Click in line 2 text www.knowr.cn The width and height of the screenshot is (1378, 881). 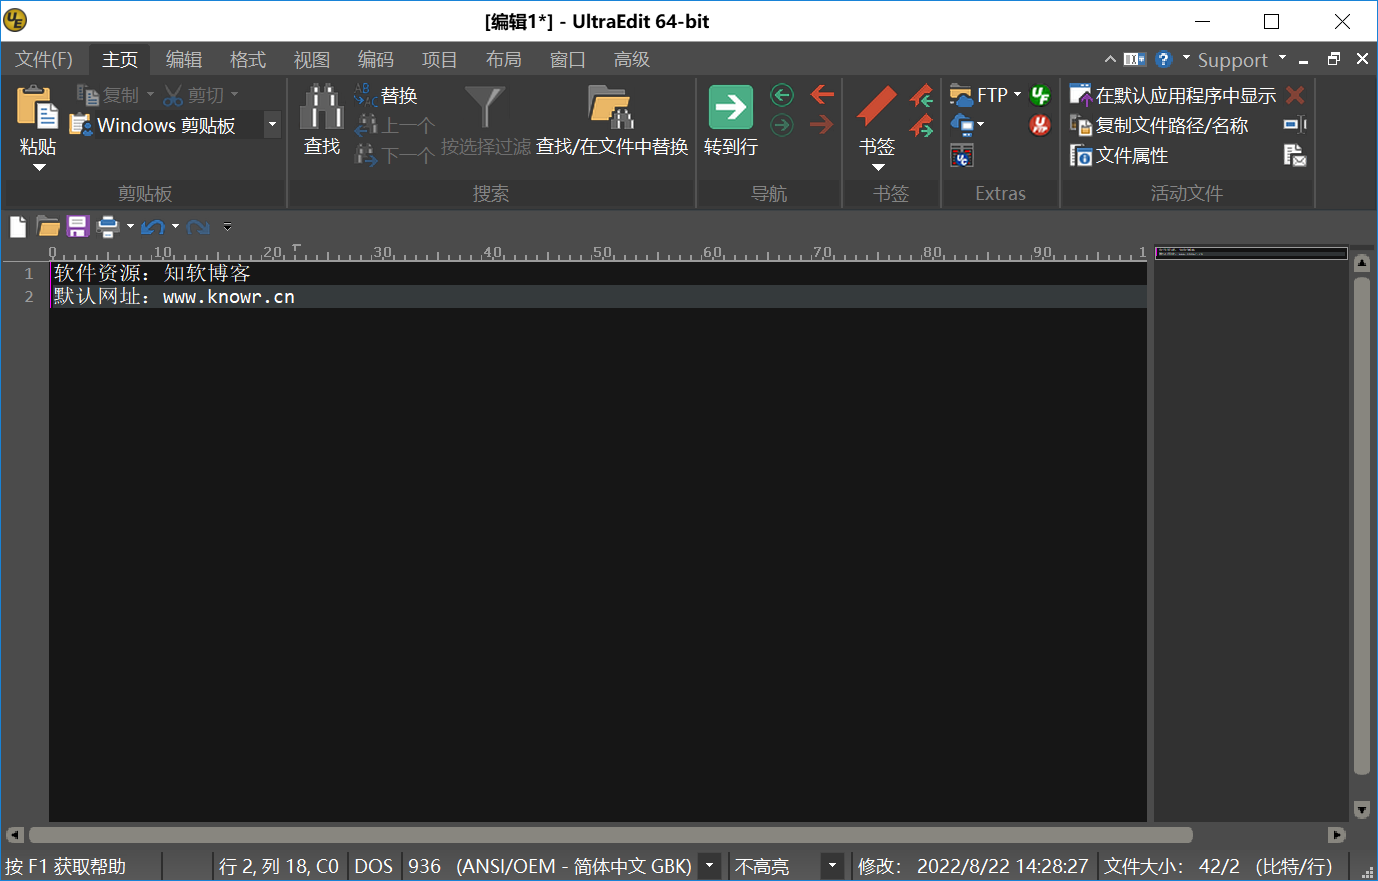[229, 297]
